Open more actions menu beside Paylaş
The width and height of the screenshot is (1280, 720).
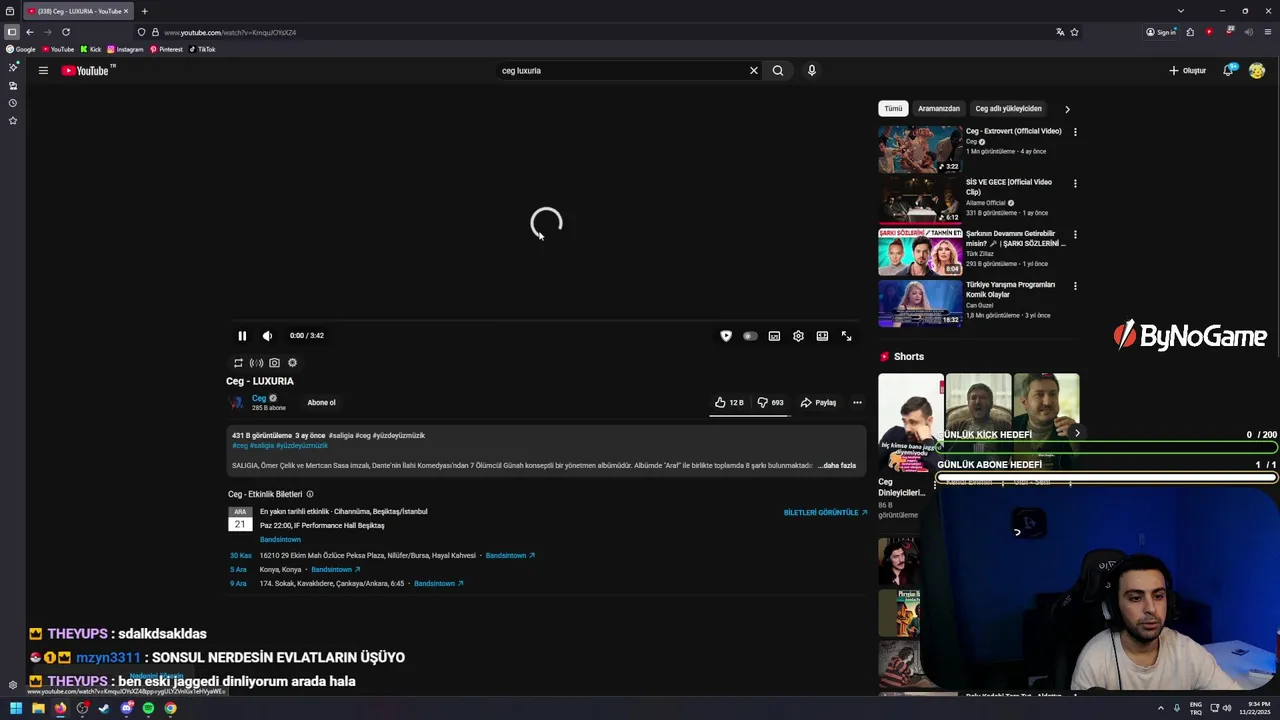(x=857, y=403)
